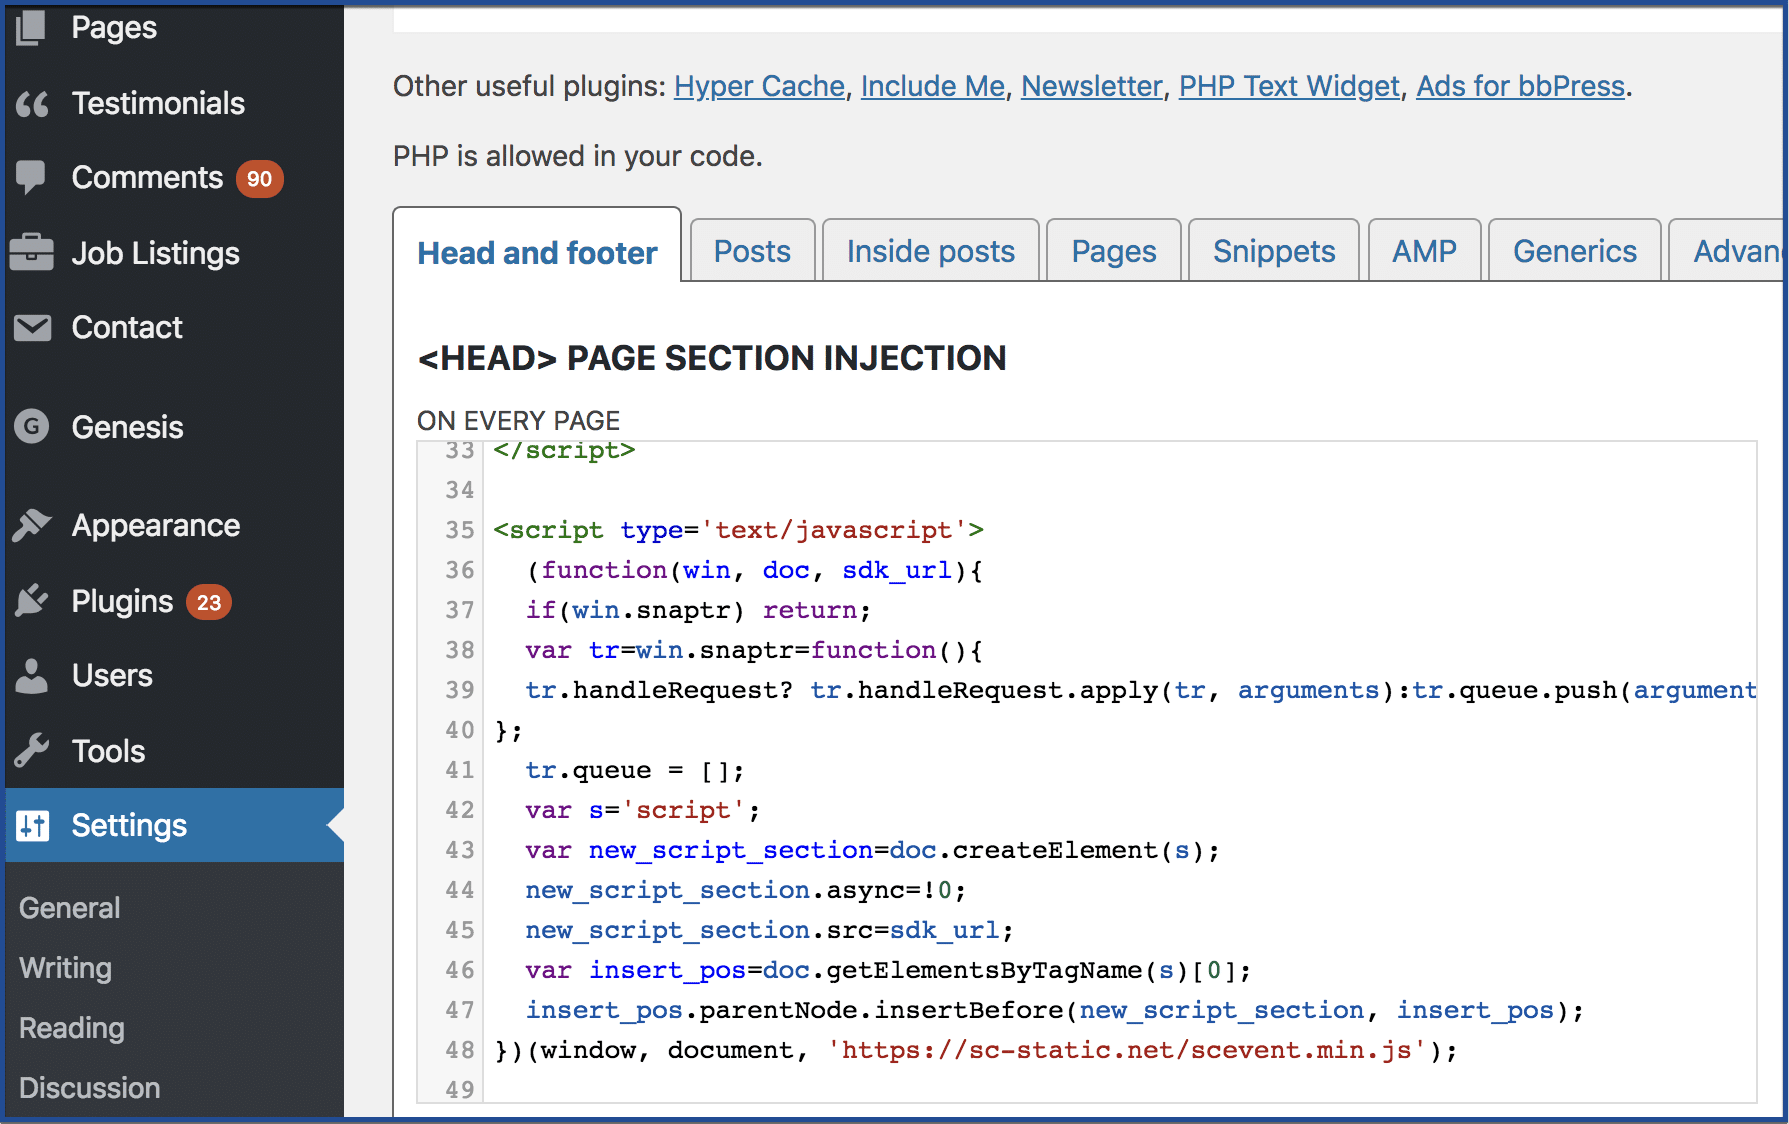Image resolution: width=1789 pixels, height=1124 pixels.
Task: Follow the Ads for bbPress link
Action: (x=1520, y=87)
